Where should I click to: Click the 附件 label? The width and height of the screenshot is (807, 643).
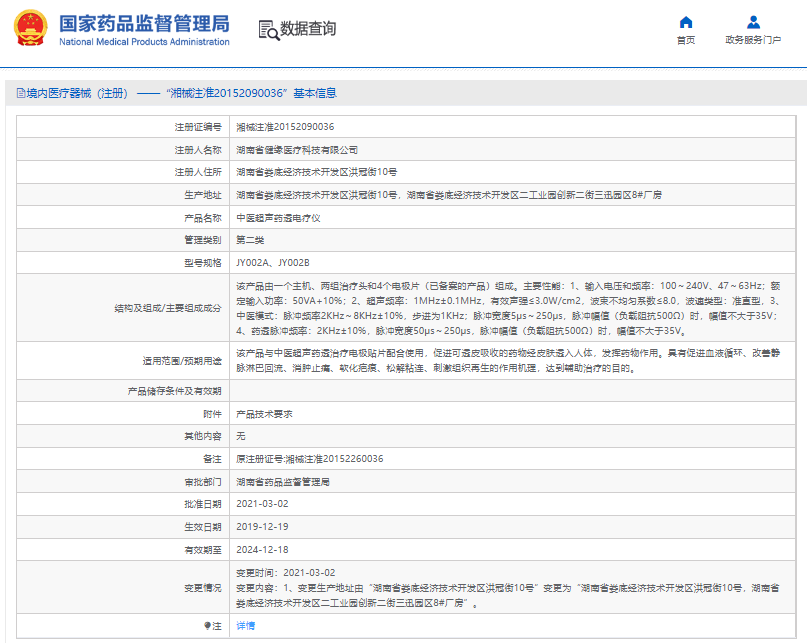coord(212,414)
